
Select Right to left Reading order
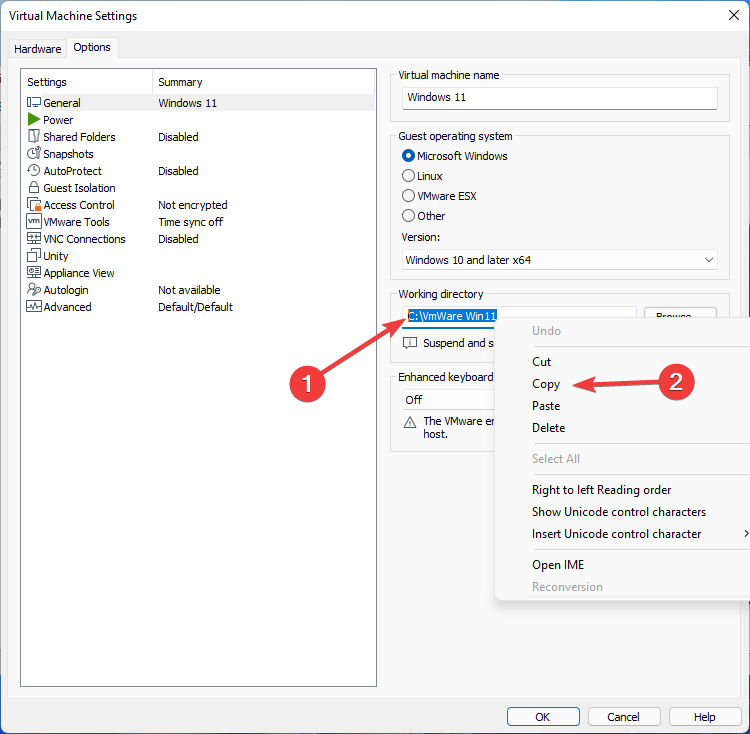601,490
